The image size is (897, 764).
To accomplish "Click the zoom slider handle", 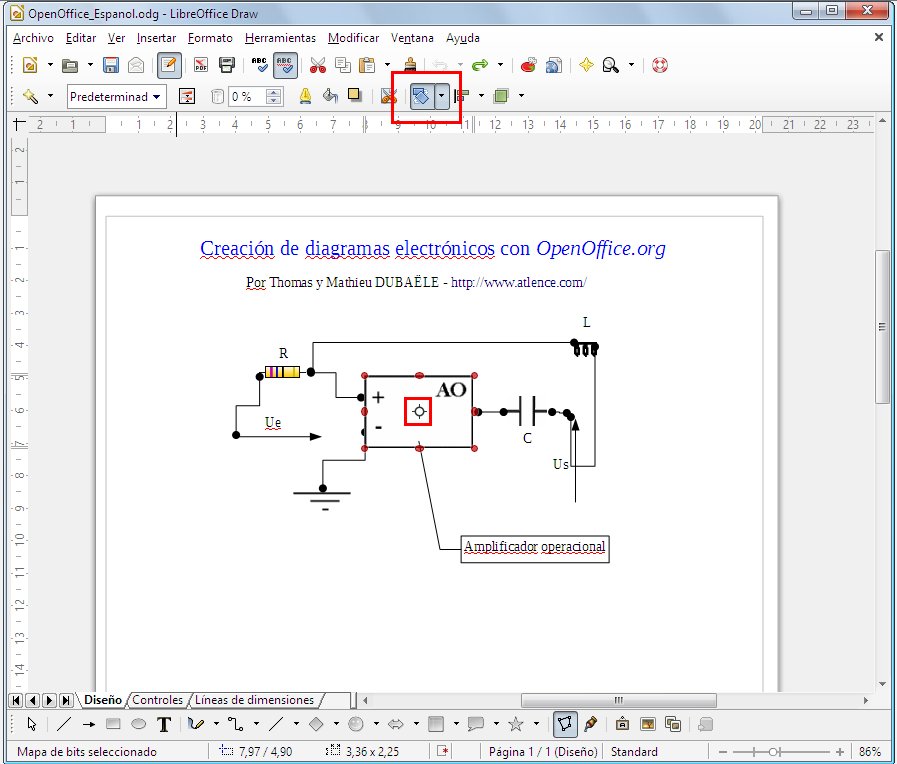I will tap(773, 752).
